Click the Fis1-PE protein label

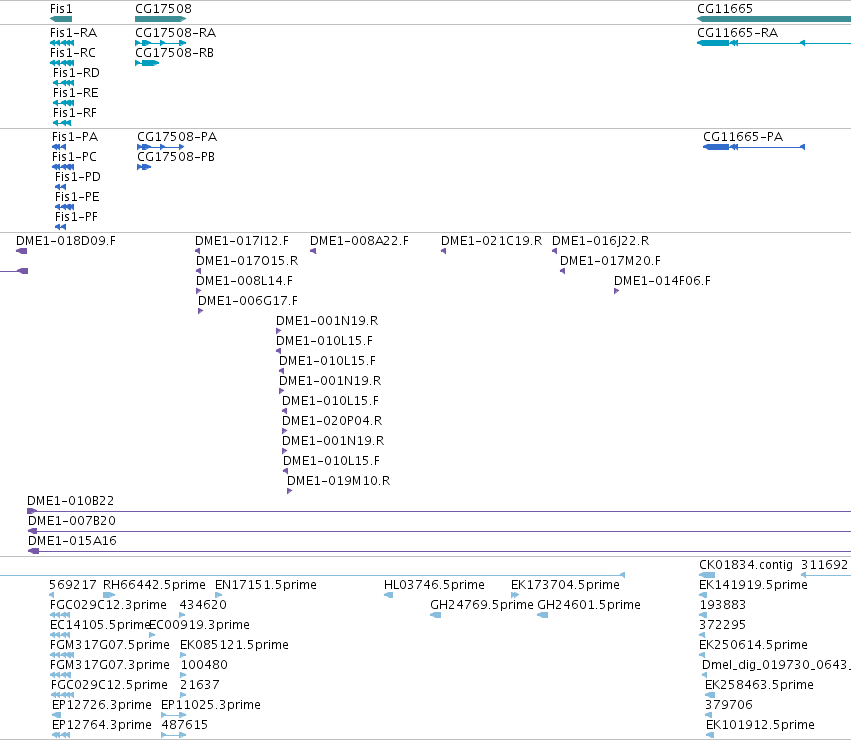77,197
